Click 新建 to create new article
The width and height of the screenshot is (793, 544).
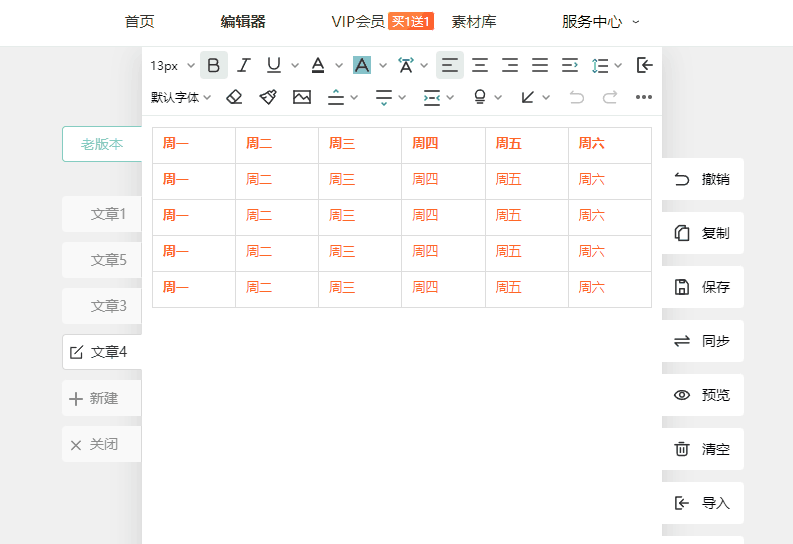(x=102, y=398)
